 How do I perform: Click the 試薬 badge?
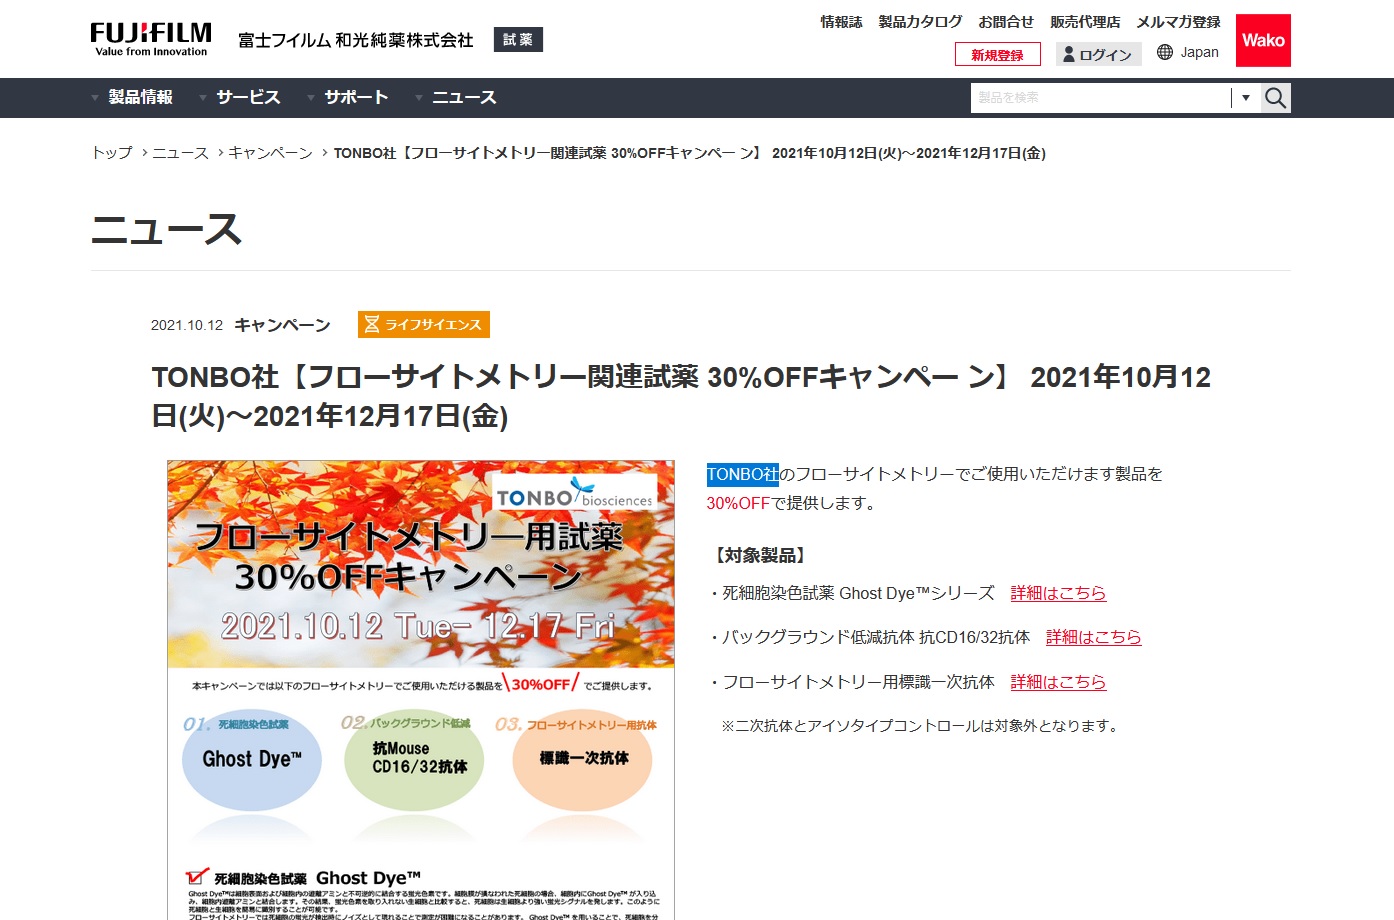tap(518, 39)
